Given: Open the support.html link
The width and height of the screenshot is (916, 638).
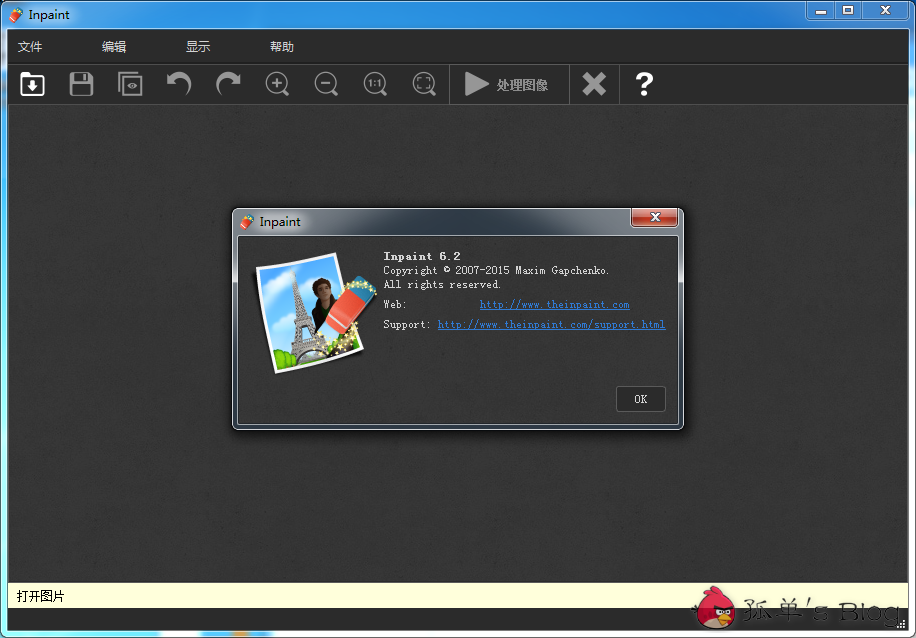Looking at the screenshot, I should (551, 324).
